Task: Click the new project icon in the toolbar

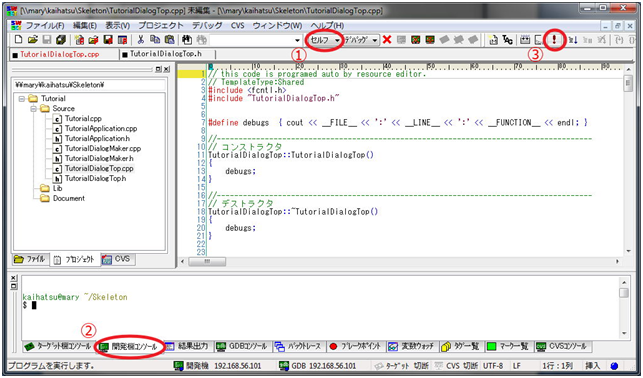Action: tap(80, 40)
